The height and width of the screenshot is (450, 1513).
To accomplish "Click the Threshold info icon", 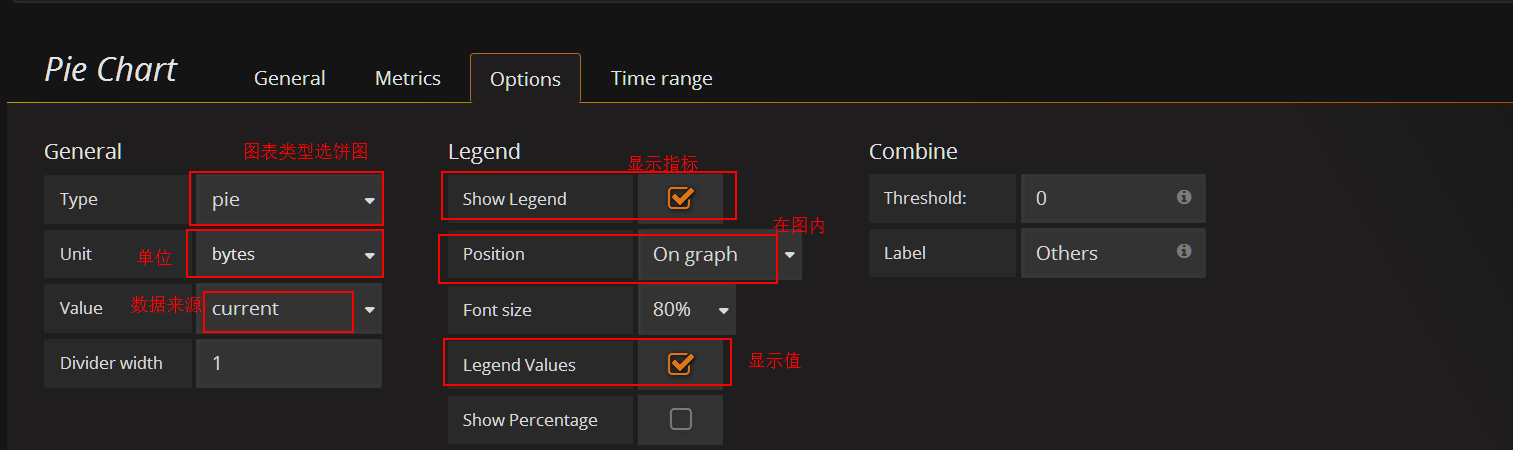I will (1184, 197).
